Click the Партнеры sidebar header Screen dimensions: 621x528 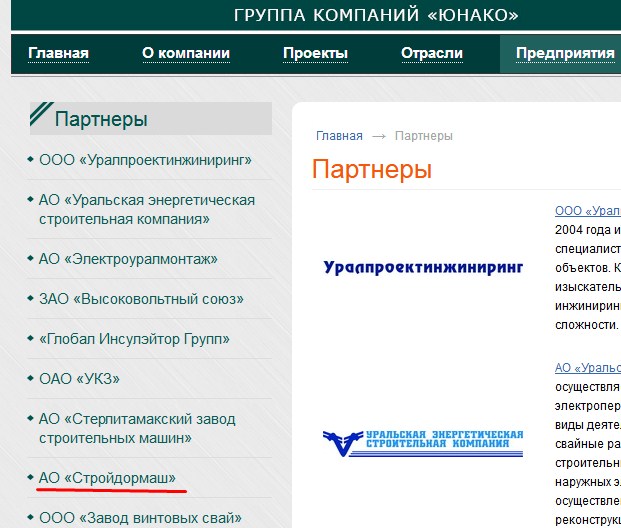pos(151,118)
